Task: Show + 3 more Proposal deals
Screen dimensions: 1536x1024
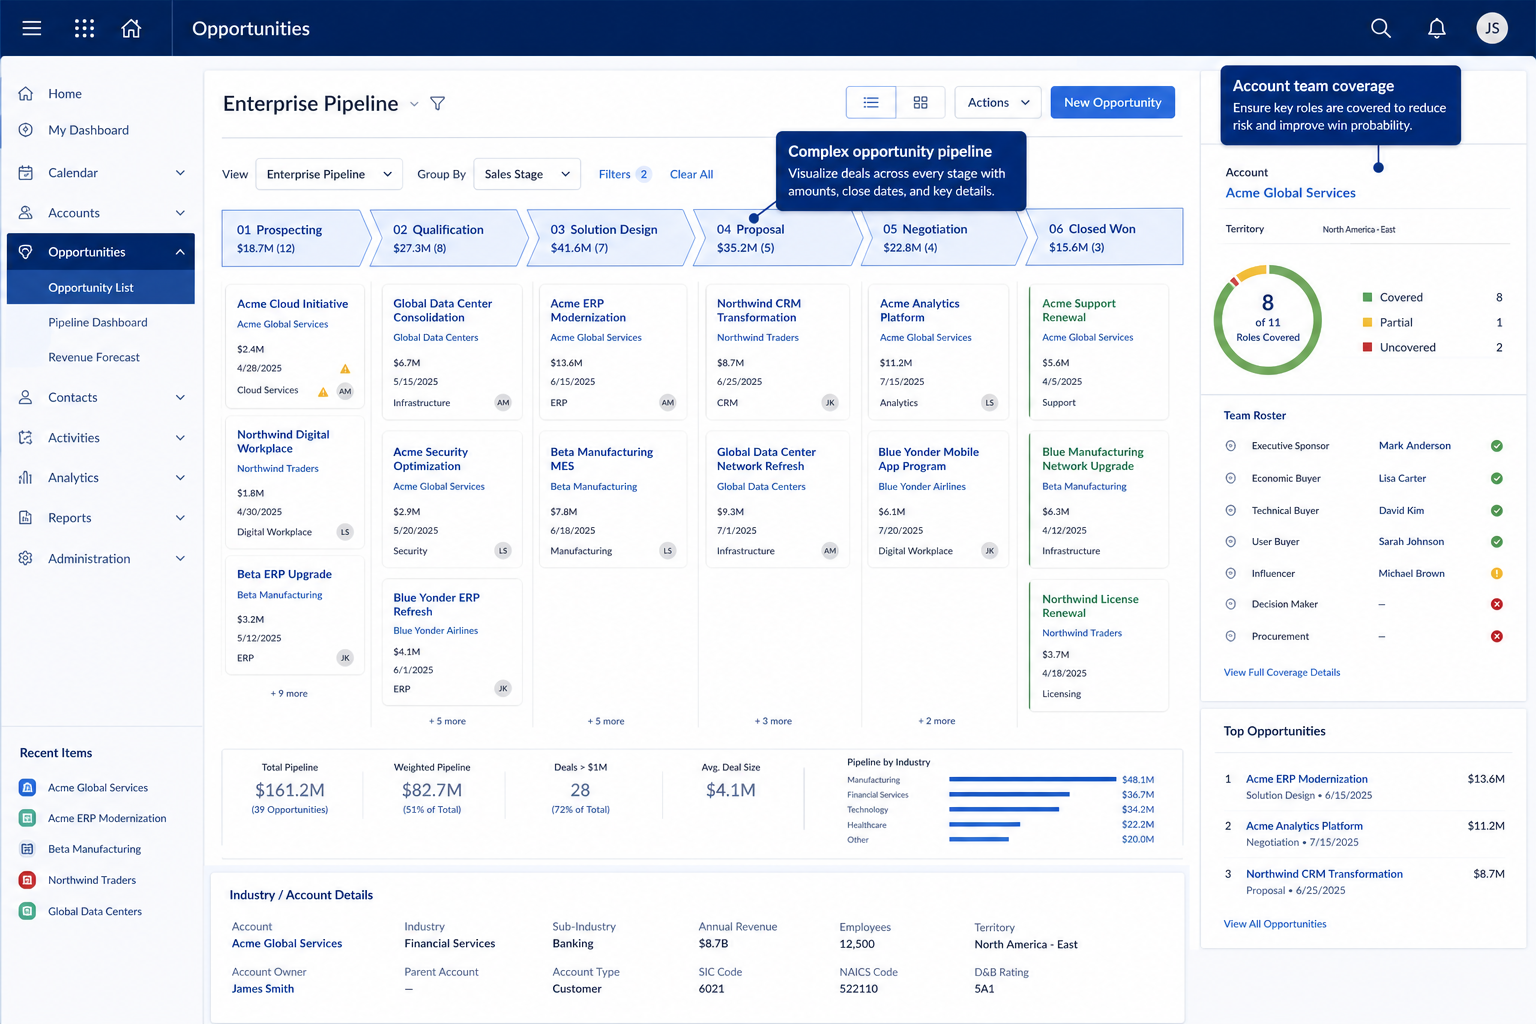Action: coord(773,721)
